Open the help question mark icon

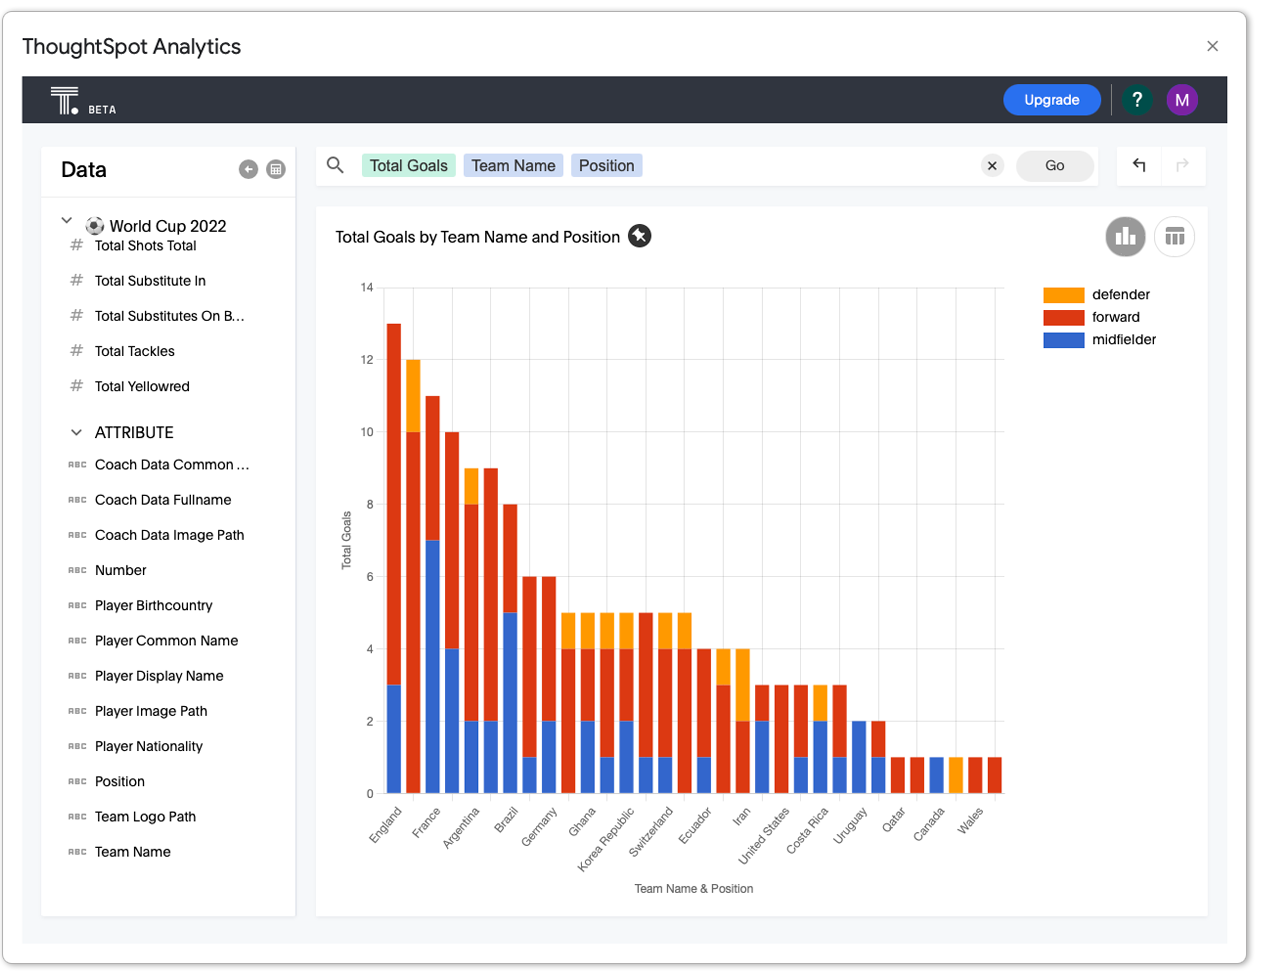(1137, 100)
